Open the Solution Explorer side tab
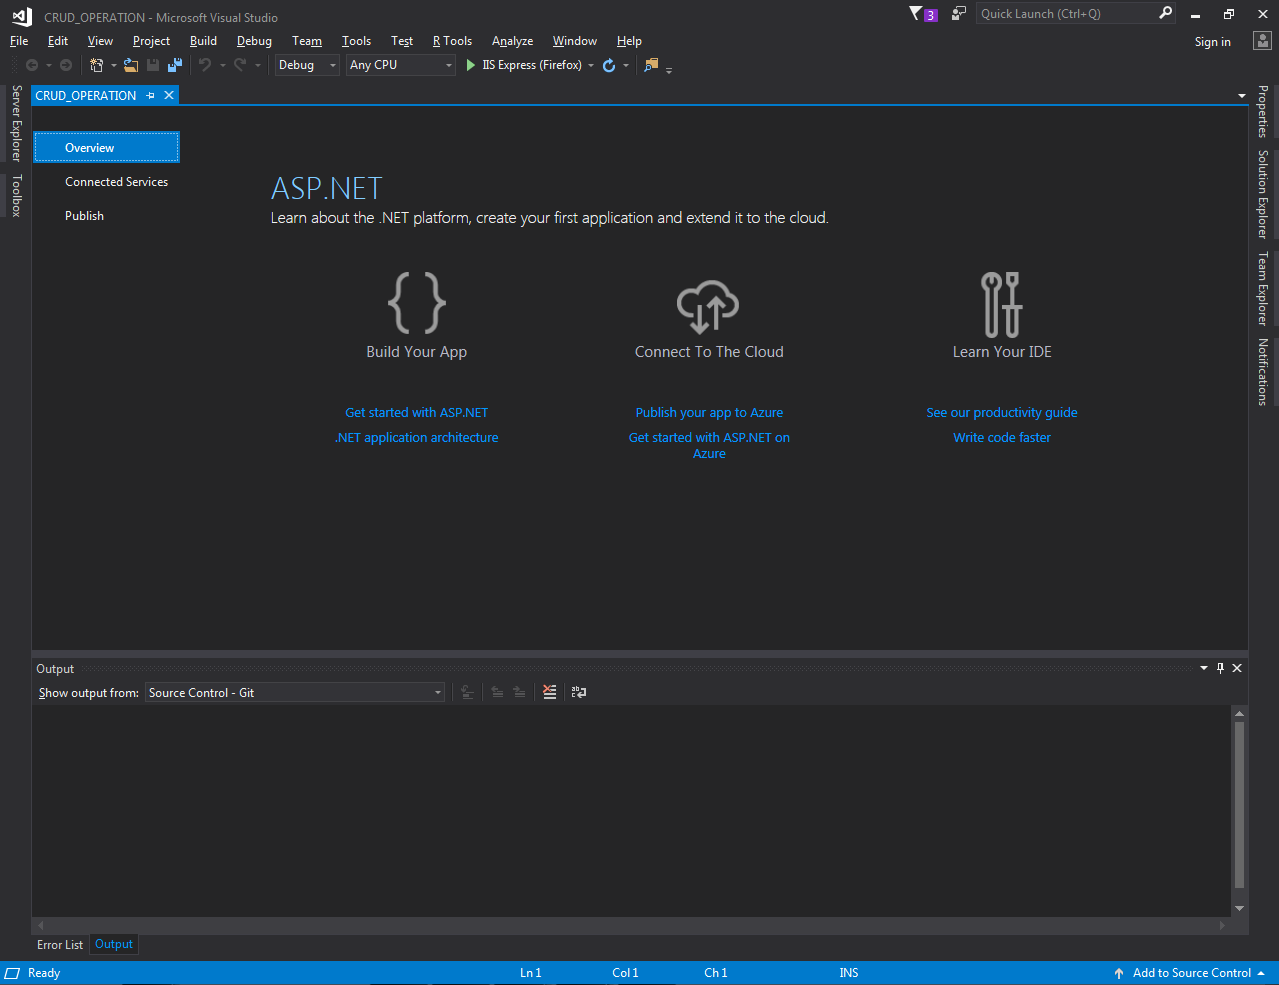The height and width of the screenshot is (985, 1279). click(1263, 194)
